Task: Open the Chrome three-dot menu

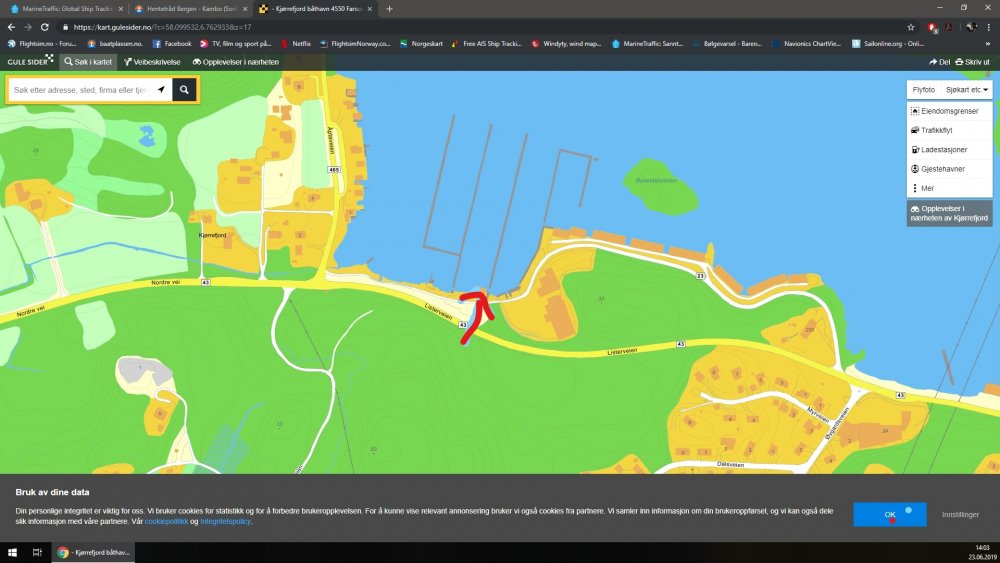Action: 989,27
